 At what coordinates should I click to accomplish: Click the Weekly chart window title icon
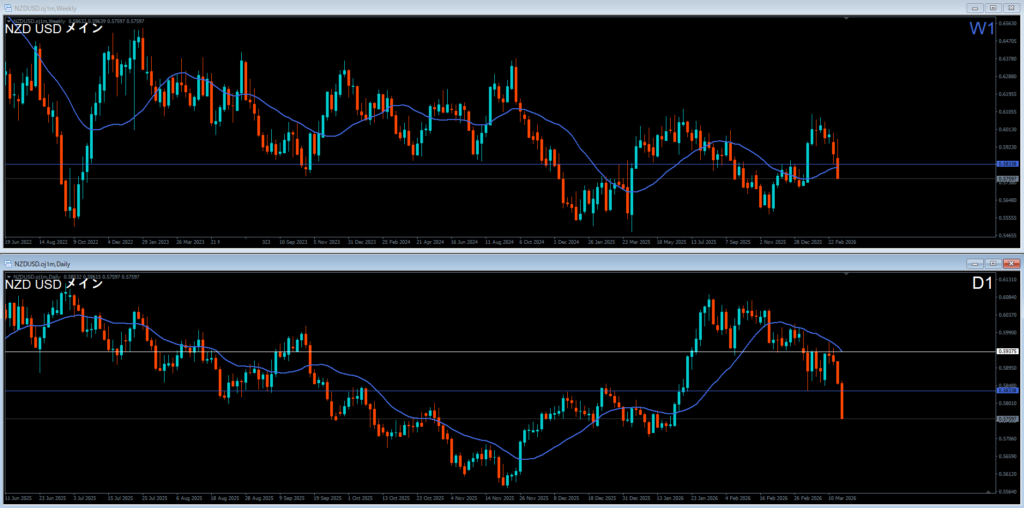click(x=7, y=8)
